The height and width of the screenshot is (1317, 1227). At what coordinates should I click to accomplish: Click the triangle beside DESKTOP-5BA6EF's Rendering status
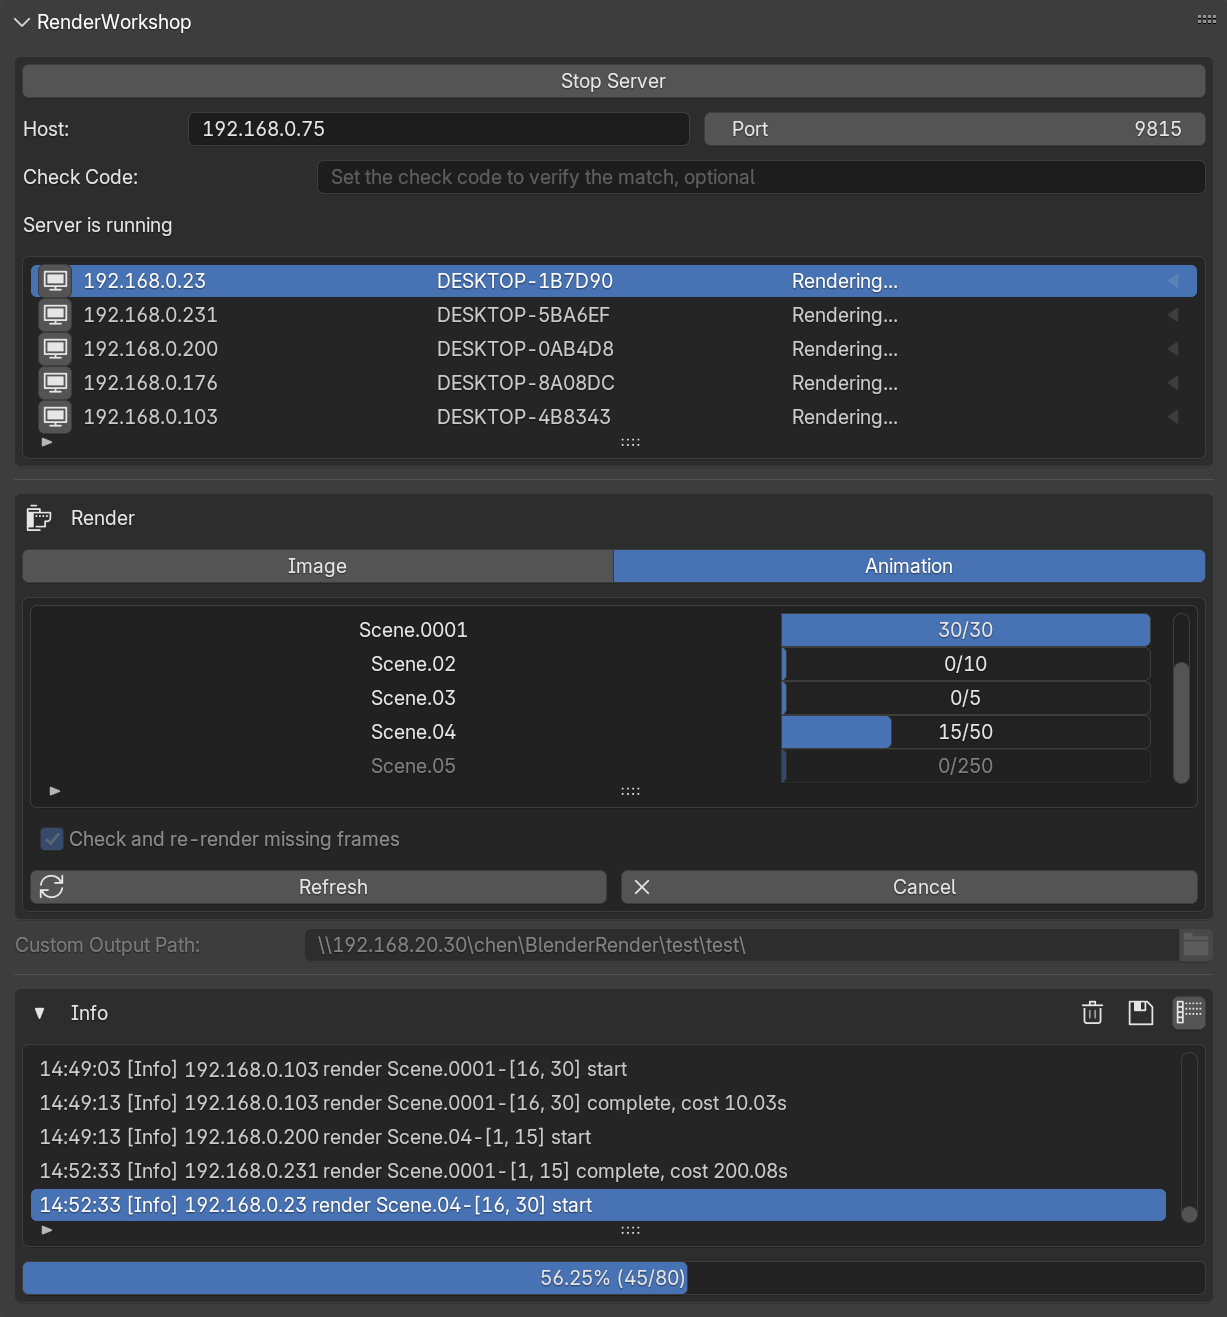(x=1173, y=315)
